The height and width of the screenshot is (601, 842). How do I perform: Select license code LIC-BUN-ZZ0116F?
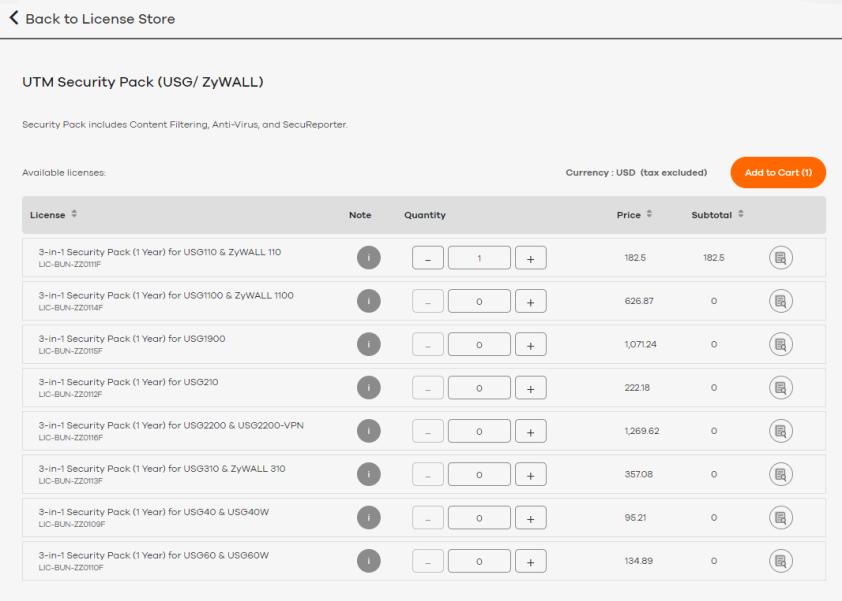(70, 438)
